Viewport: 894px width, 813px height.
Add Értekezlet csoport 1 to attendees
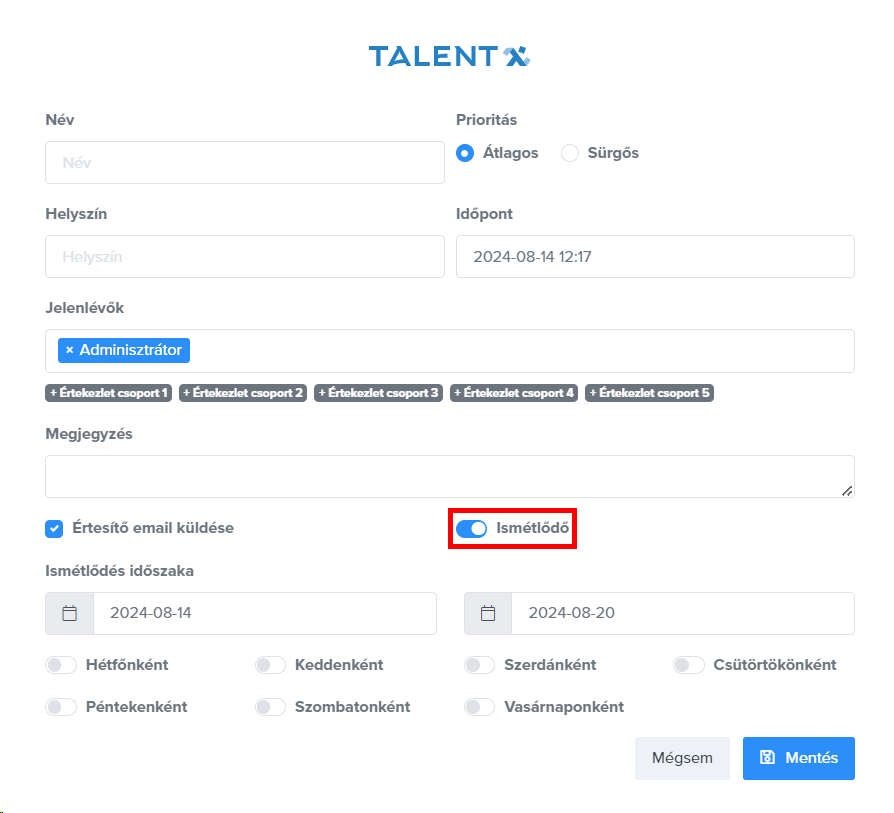tap(109, 393)
